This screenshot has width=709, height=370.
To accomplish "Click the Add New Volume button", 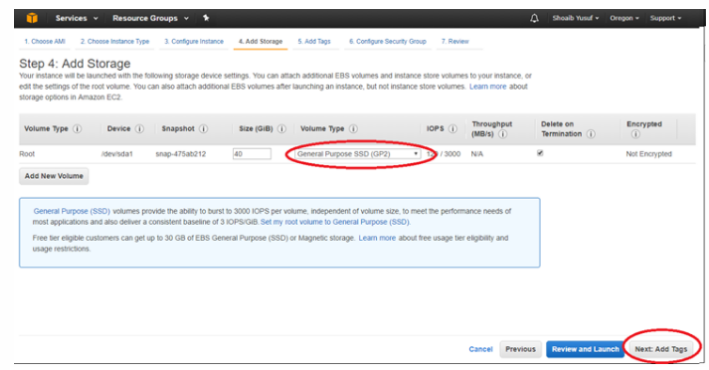I will (x=54, y=176).
